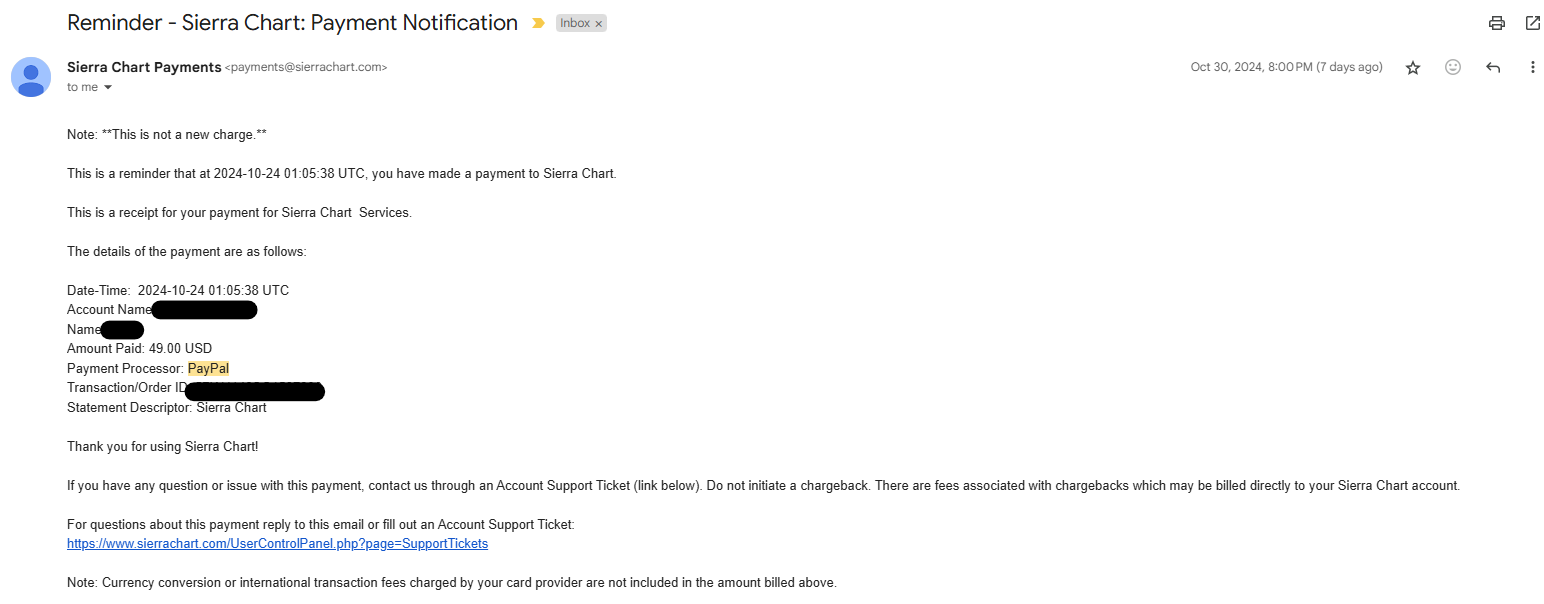Click the payments@sierrachart.com email address
1544x604 pixels.
pos(306,68)
